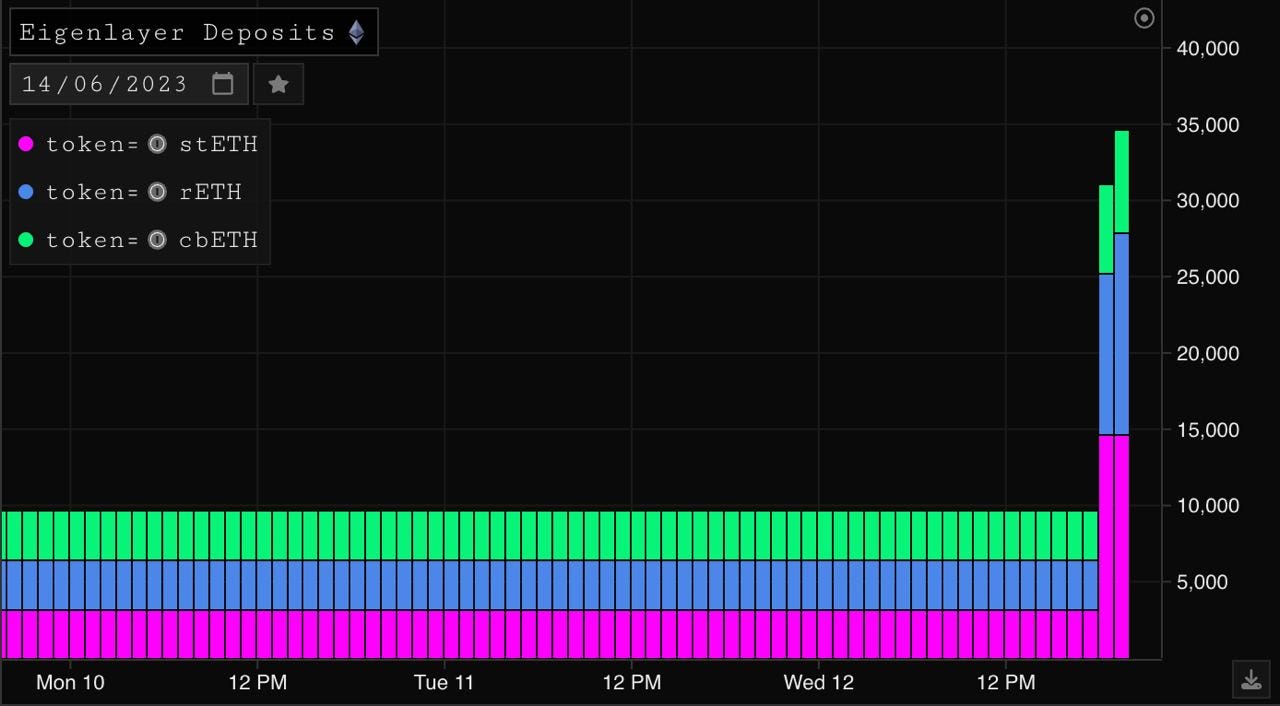This screenshot has height=706, width=1280.
Task: Click the stETH token coin icon
Action: point(157,144)
